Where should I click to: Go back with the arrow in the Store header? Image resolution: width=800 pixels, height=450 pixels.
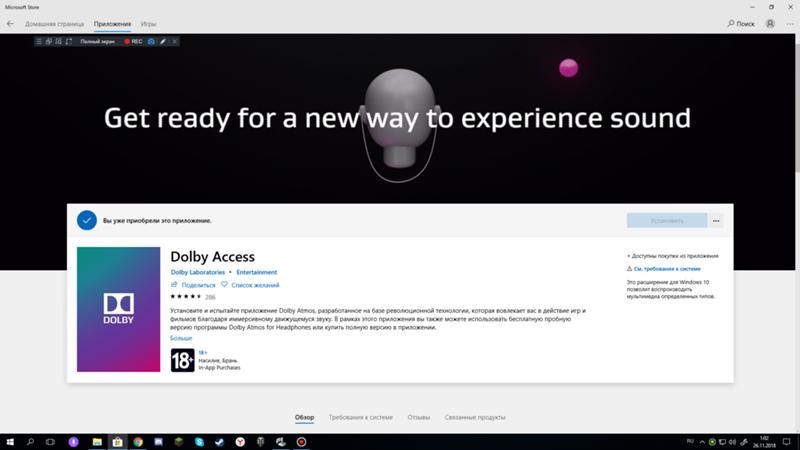tap(10, 23)
